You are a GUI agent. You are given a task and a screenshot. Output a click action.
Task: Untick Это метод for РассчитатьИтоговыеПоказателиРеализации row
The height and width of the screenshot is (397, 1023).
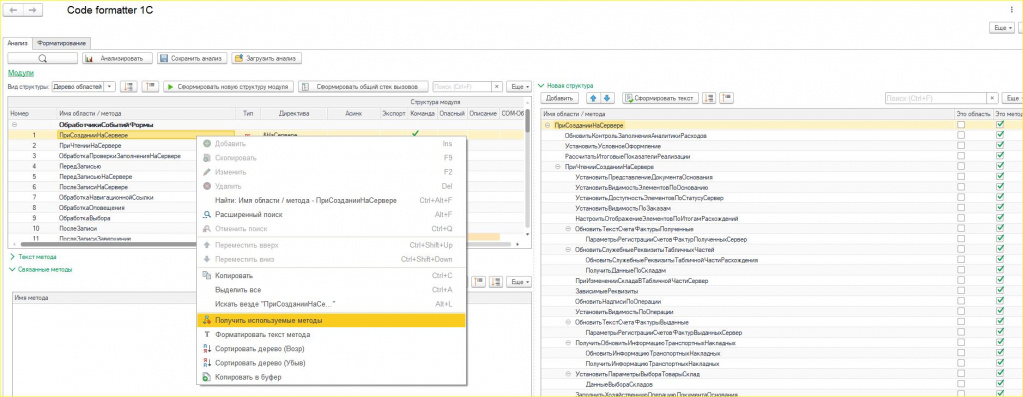(x=1000, y=156)
